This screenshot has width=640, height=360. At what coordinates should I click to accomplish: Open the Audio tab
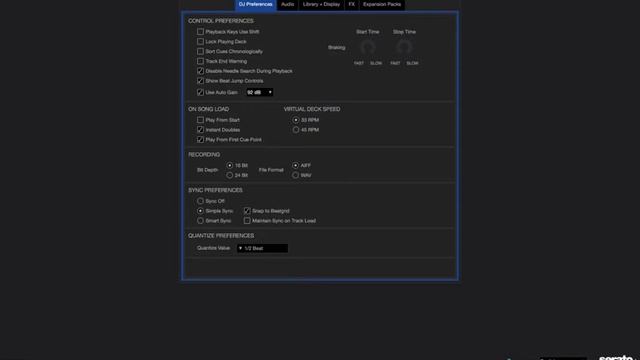tap(287, 4)
